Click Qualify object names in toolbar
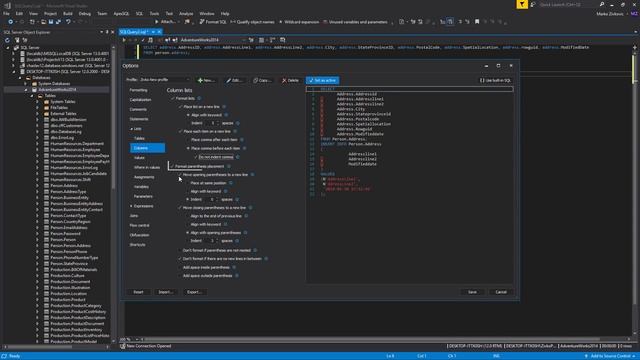The image size is (640, 360). coord(252,22)
